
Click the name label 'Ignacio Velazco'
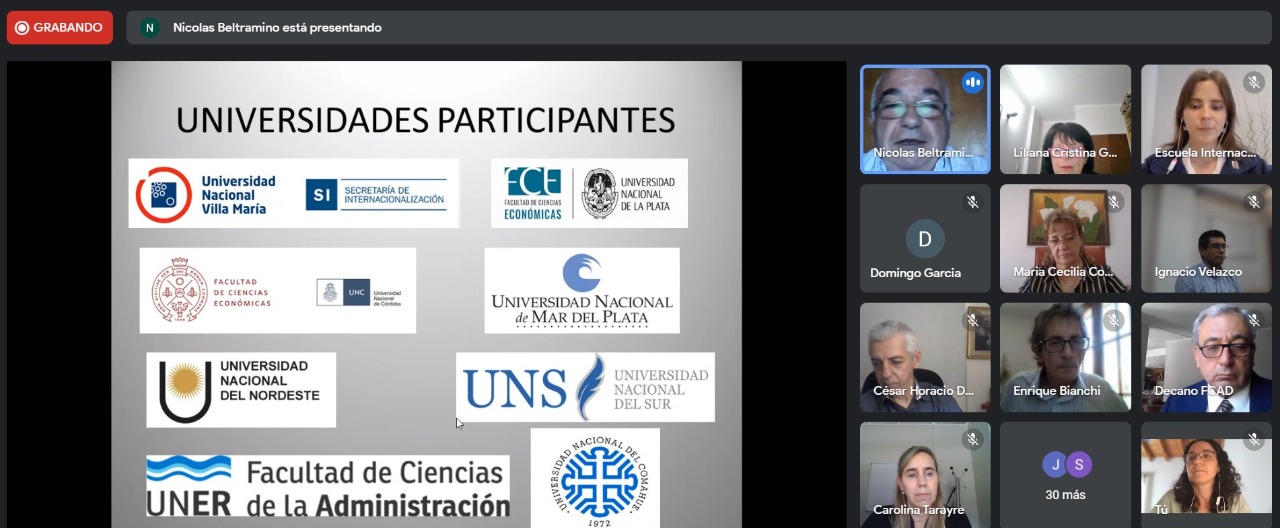1198,272
